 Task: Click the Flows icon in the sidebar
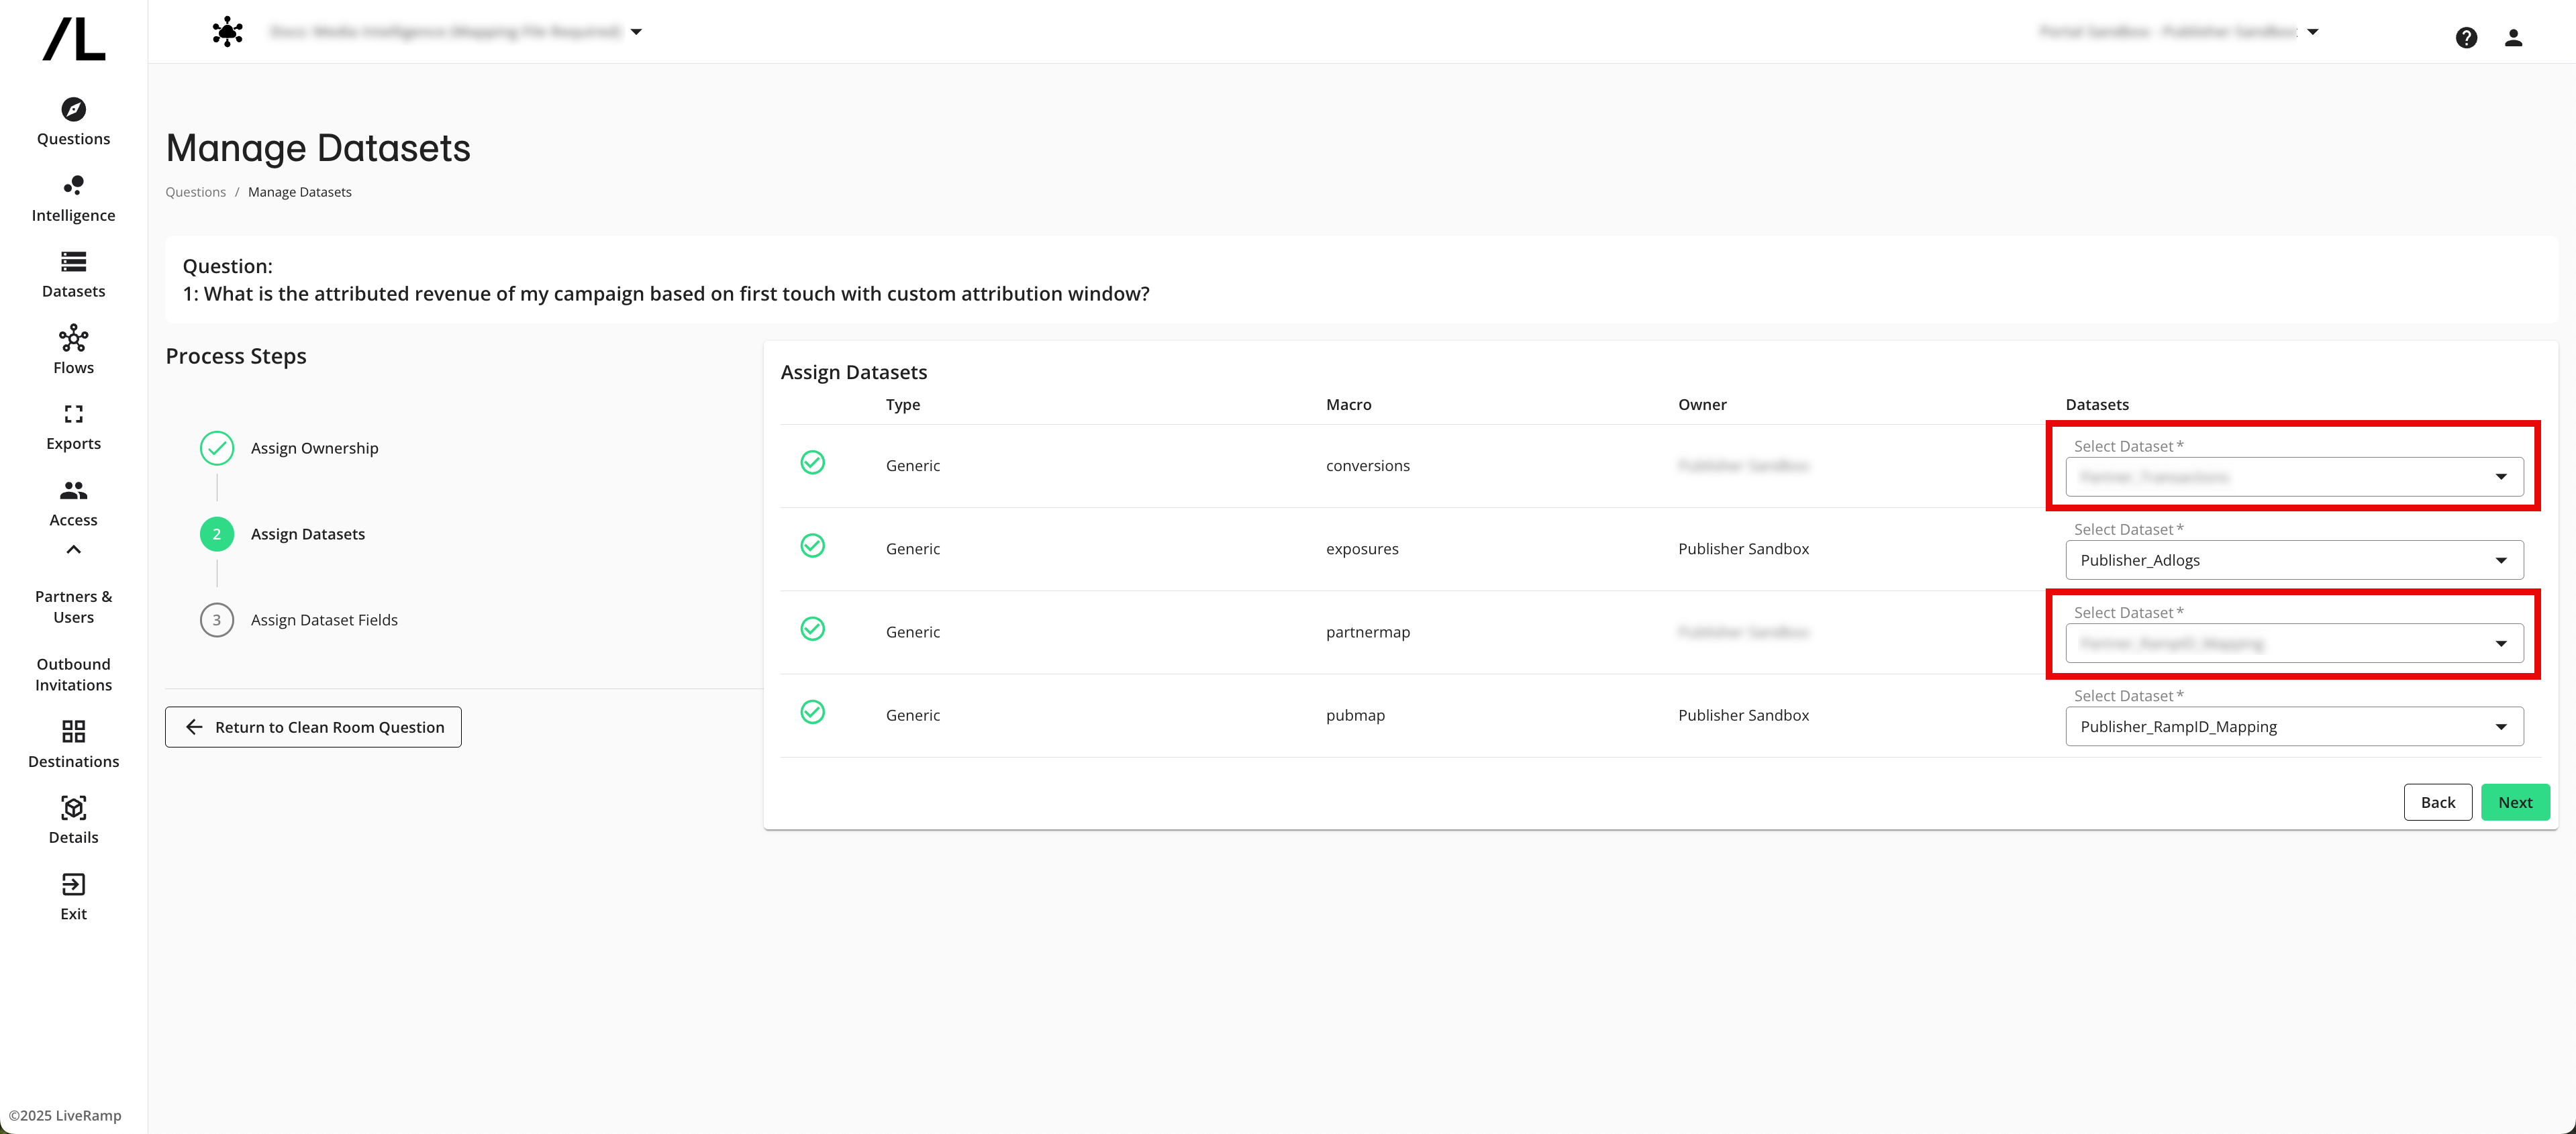(72, 349)
